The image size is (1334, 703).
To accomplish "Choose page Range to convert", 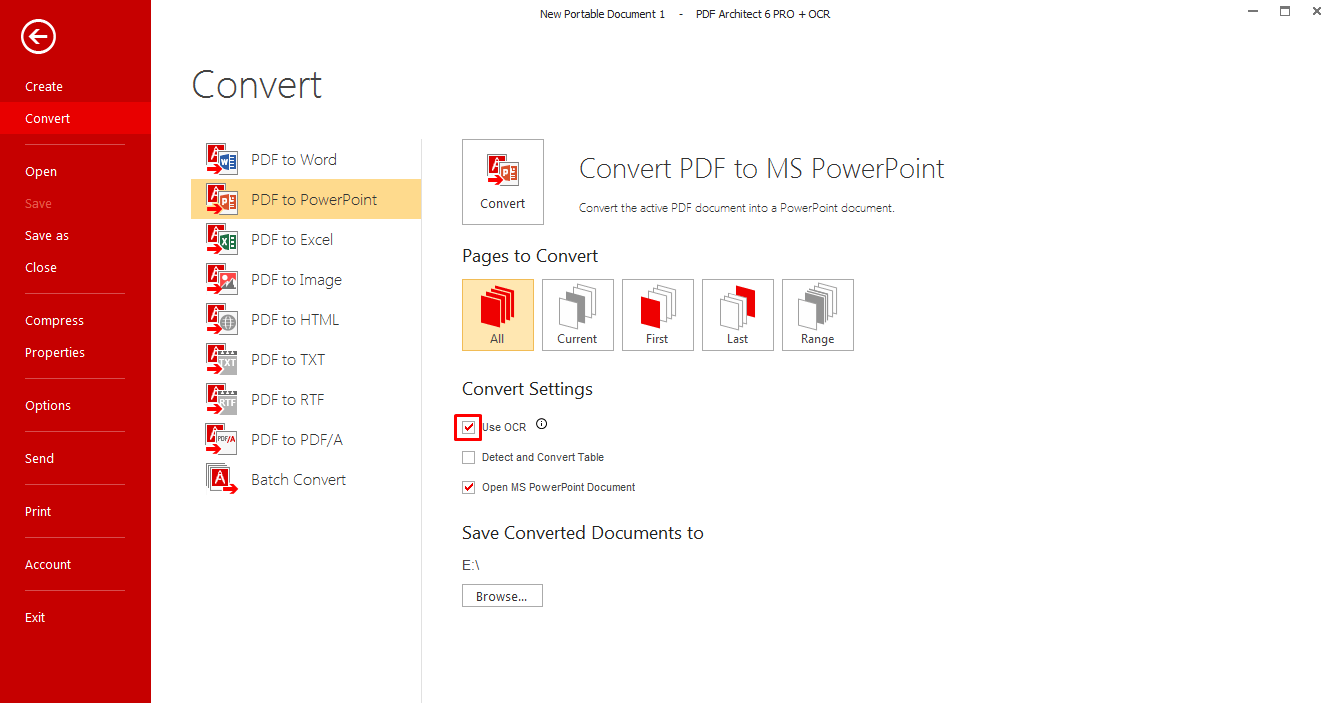I will [818, 315].
